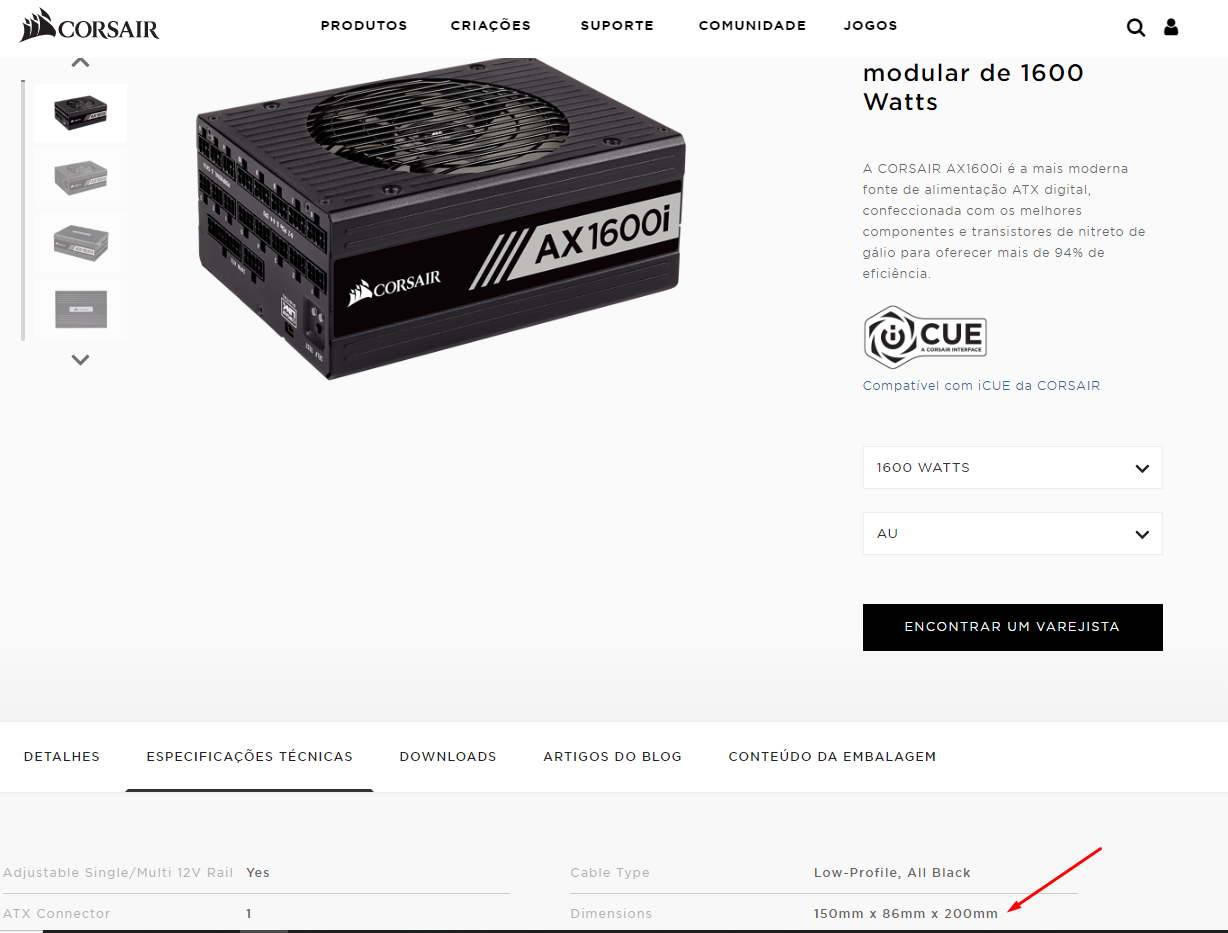Screen dimensions: 1228x933
Task: Open the search magnifier icon
Action: click(1136, 27)
